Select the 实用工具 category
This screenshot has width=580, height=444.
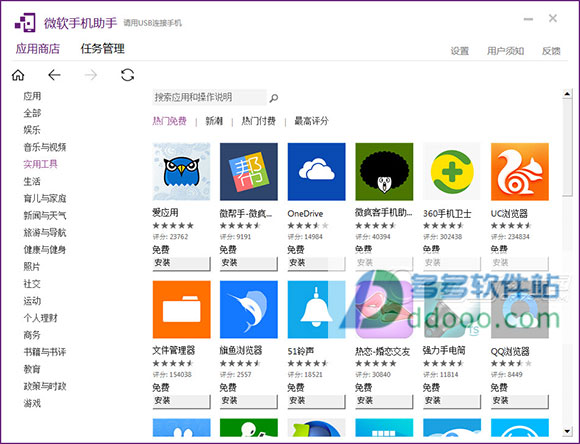point(40,164)
